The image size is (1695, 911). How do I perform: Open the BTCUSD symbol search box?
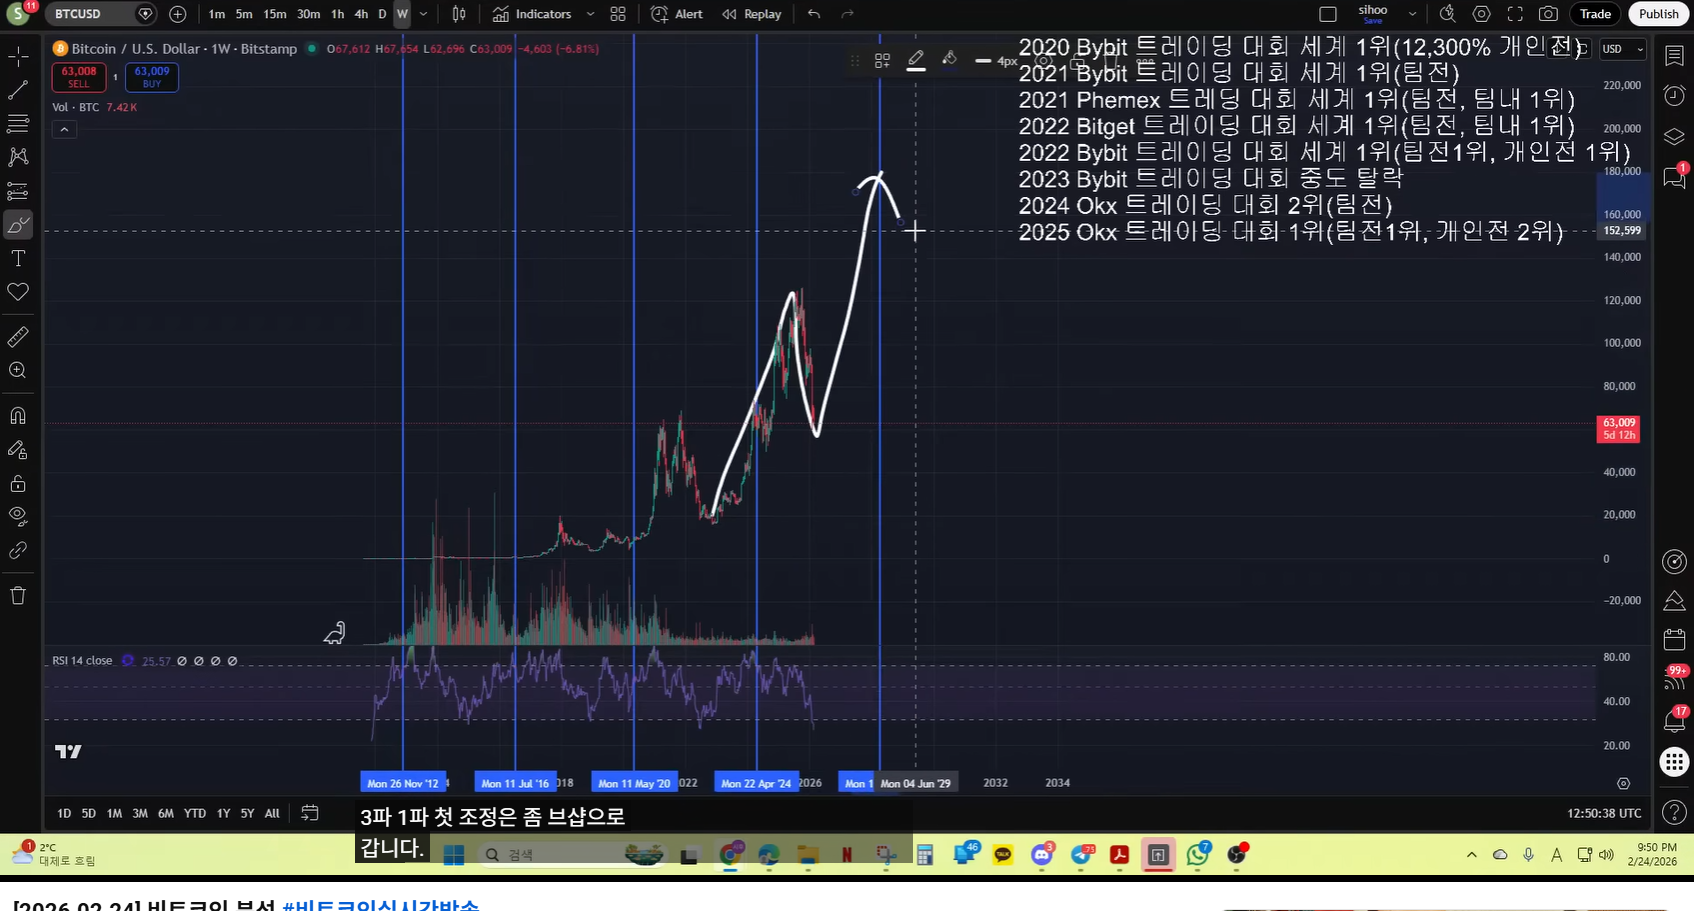pyautogui.click(x=92, y=14)
